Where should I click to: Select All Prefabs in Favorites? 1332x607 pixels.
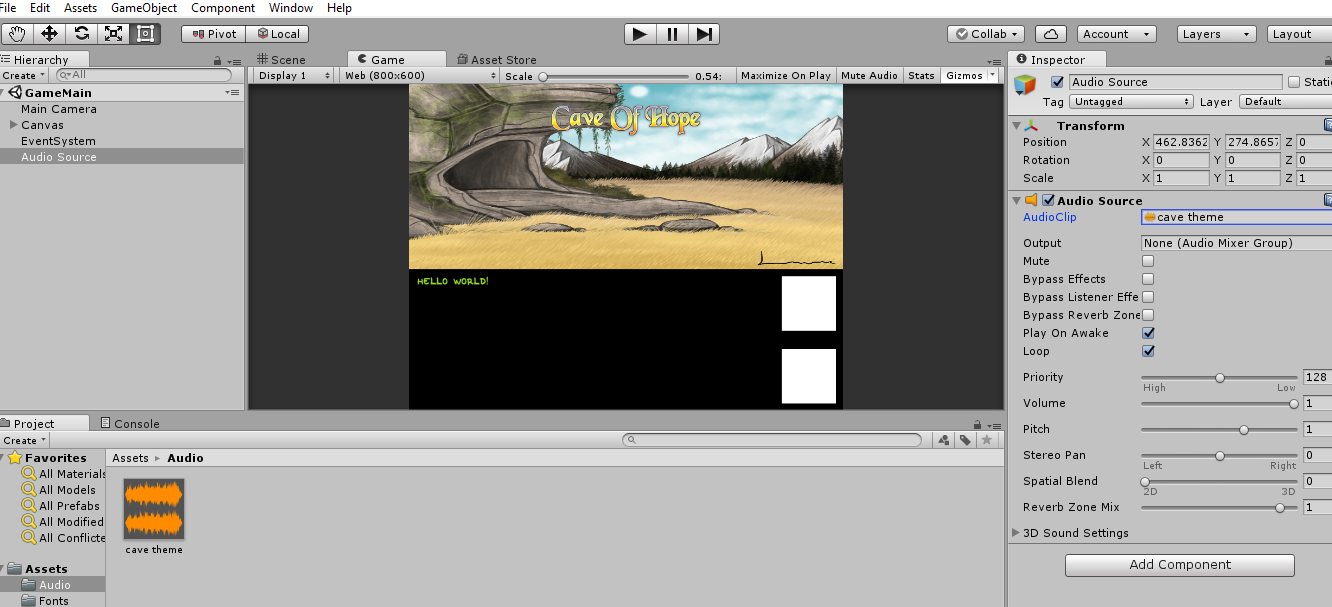coord(61,506)
